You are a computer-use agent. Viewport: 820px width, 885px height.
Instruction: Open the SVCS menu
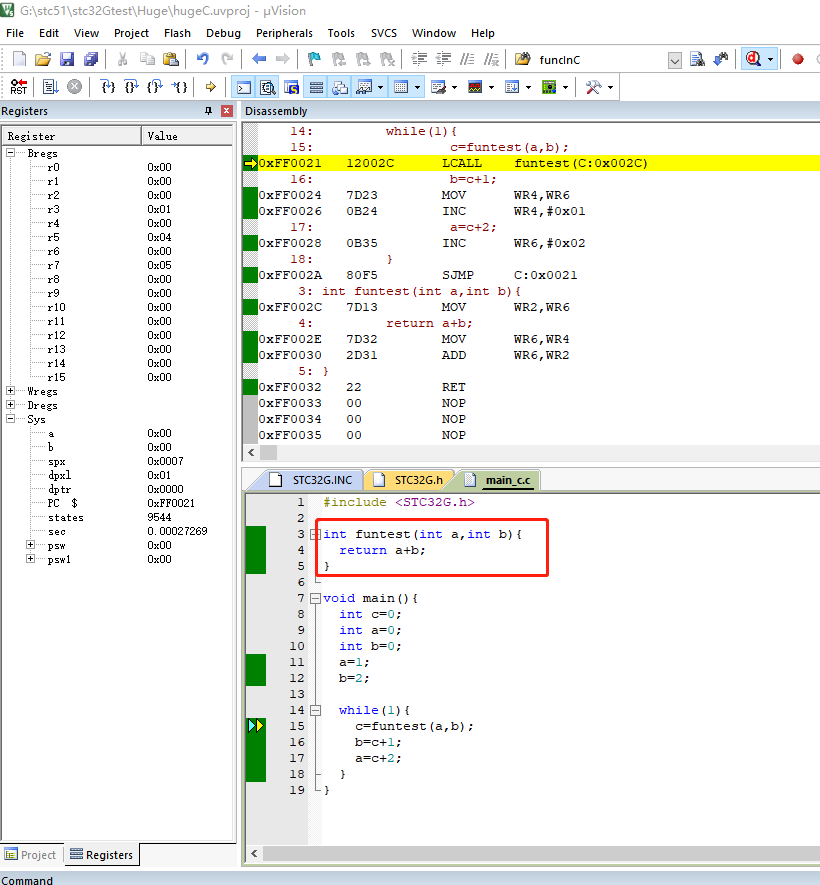[x=384, y=33]
